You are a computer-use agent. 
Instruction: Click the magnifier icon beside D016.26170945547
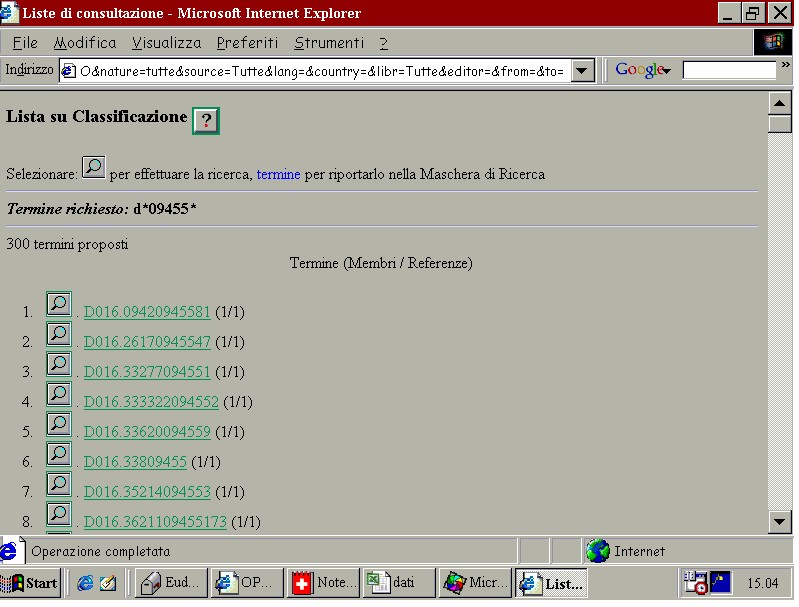[59, 334]
